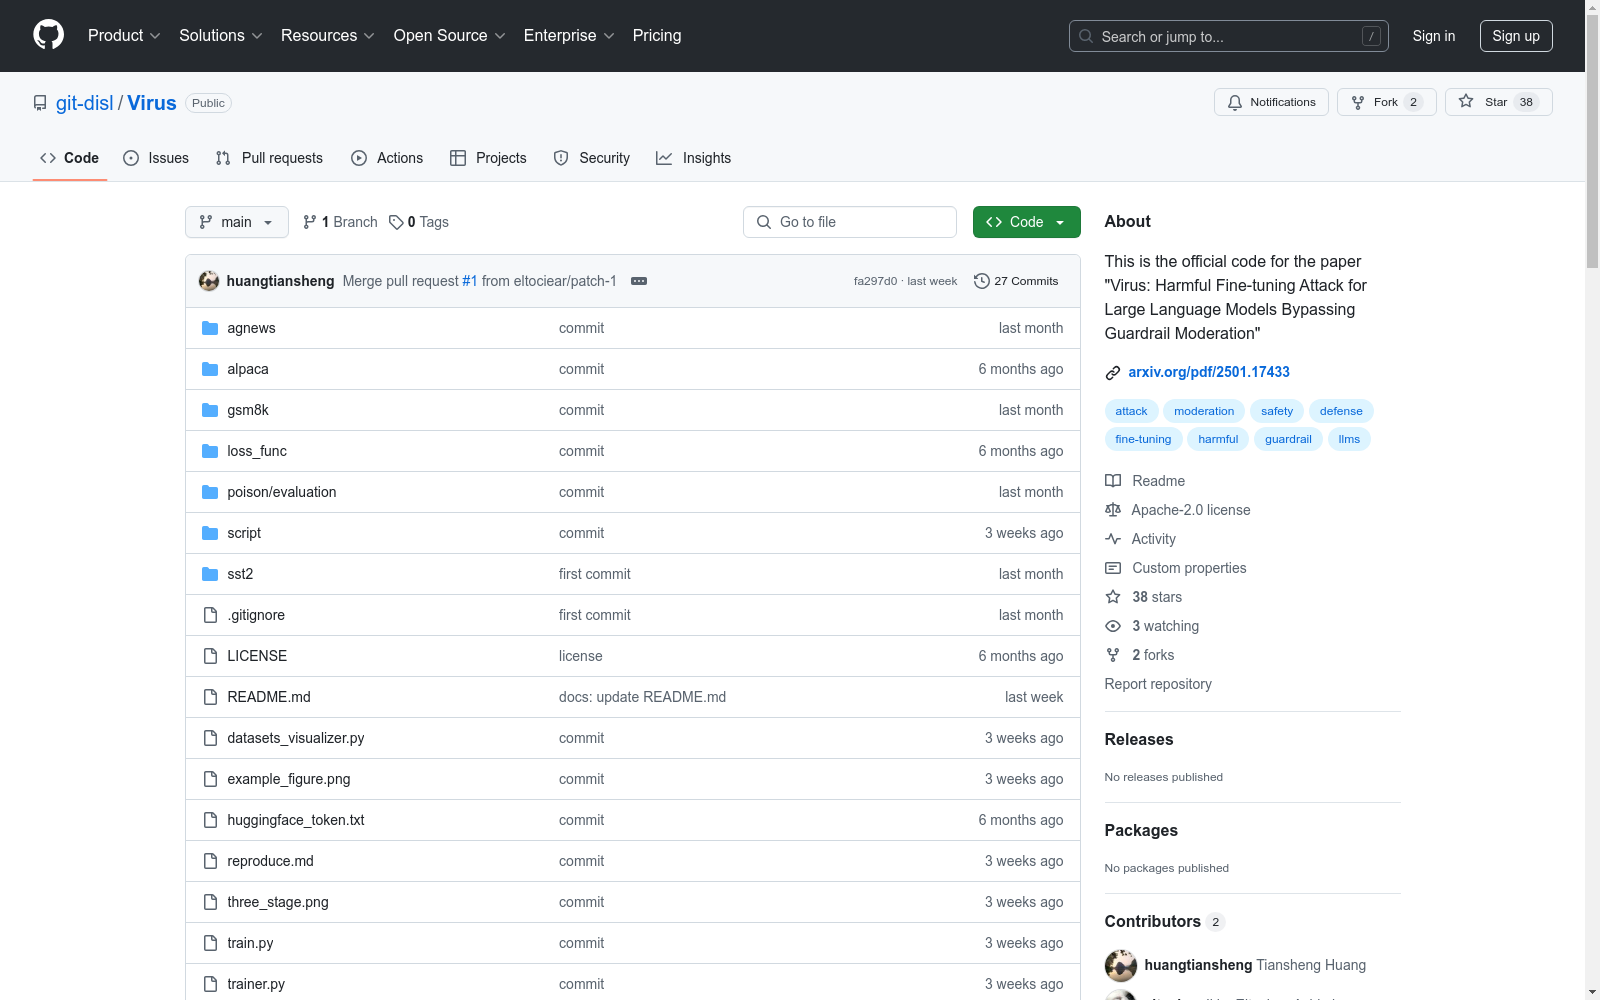Screen dimensions: 1600x1000
Task: Click the Sign in link
Action: coord(1434,36)
